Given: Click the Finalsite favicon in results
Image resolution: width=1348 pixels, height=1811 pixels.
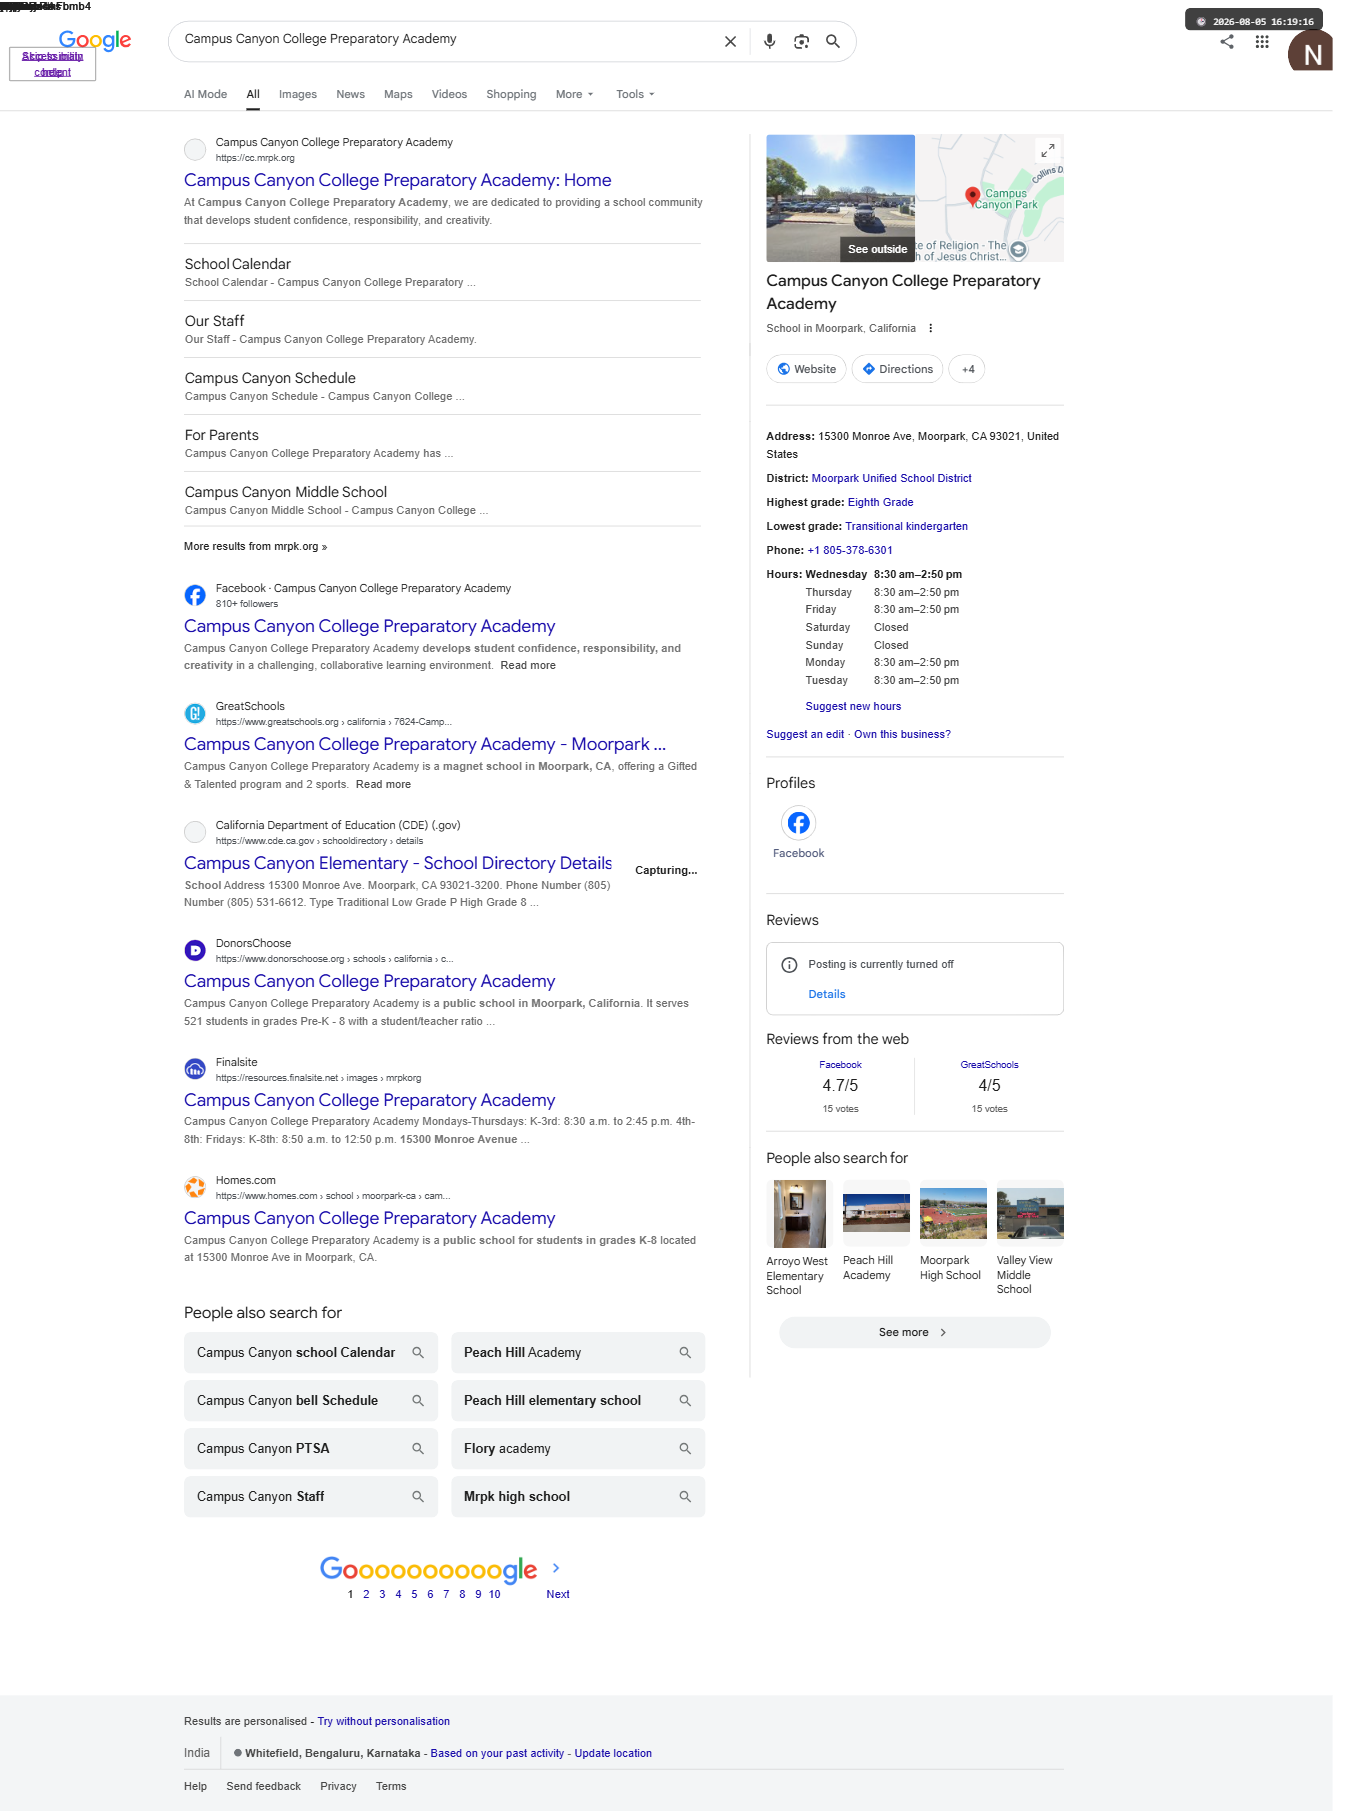Looking at the screenshot, I should tap(195, 1069).
